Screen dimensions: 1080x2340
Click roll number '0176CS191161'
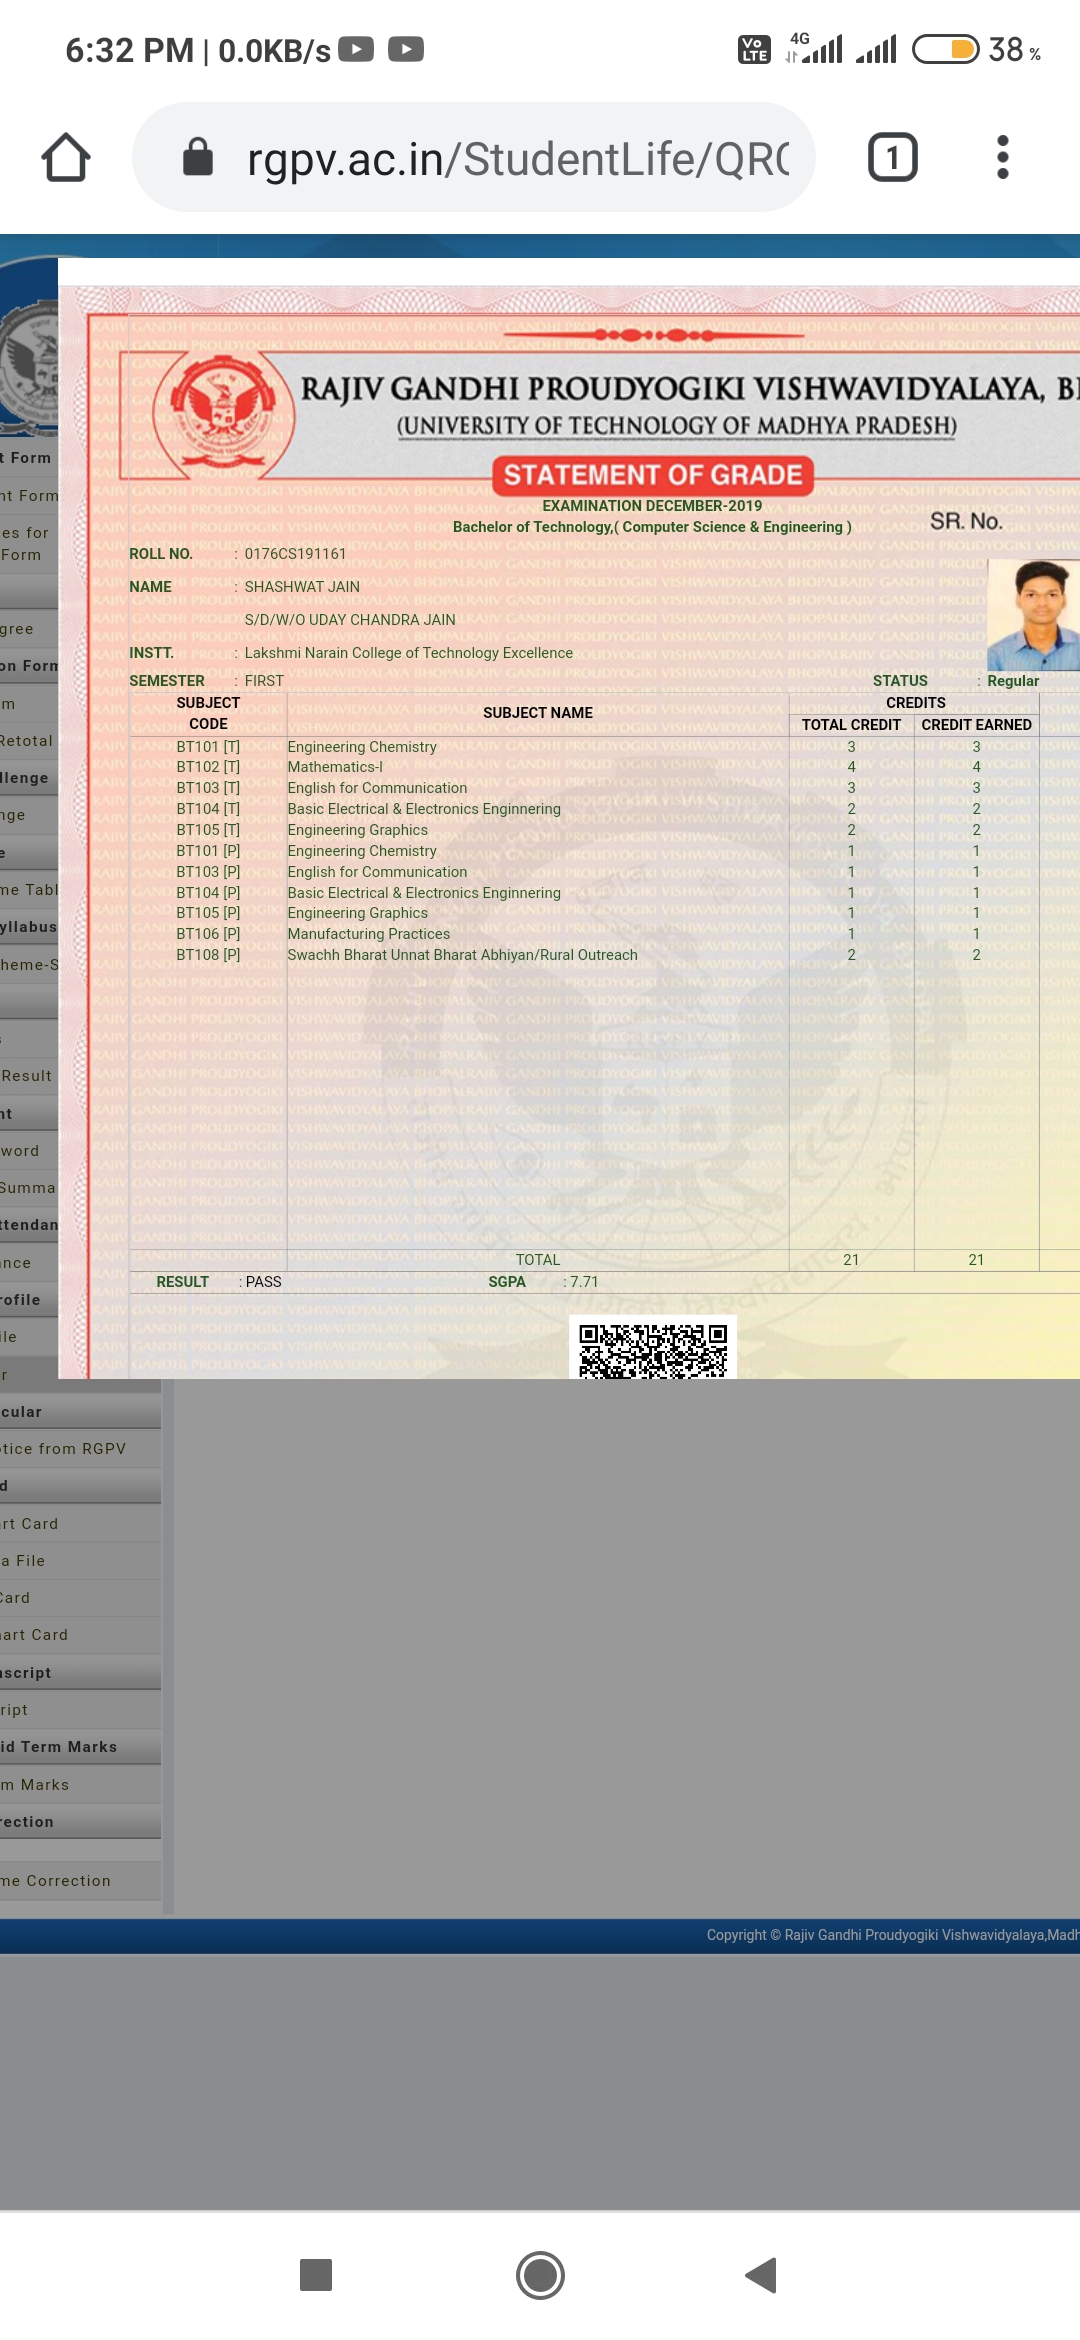pyautogui.click(x=295, y=554)
